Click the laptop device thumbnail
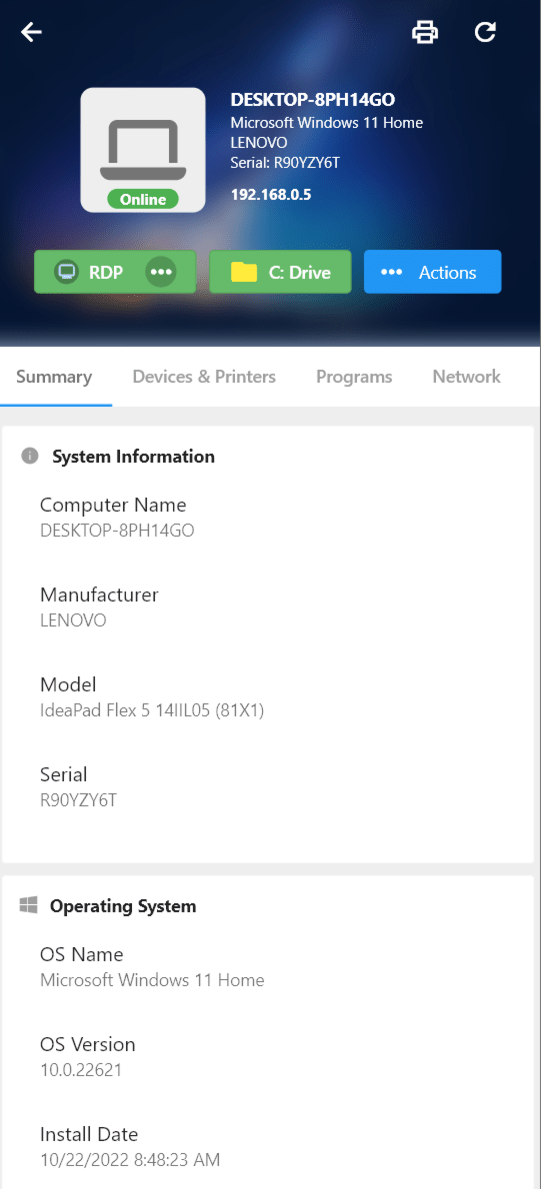This screenshot has height=1189, width=541. click(x=143, y=149)
